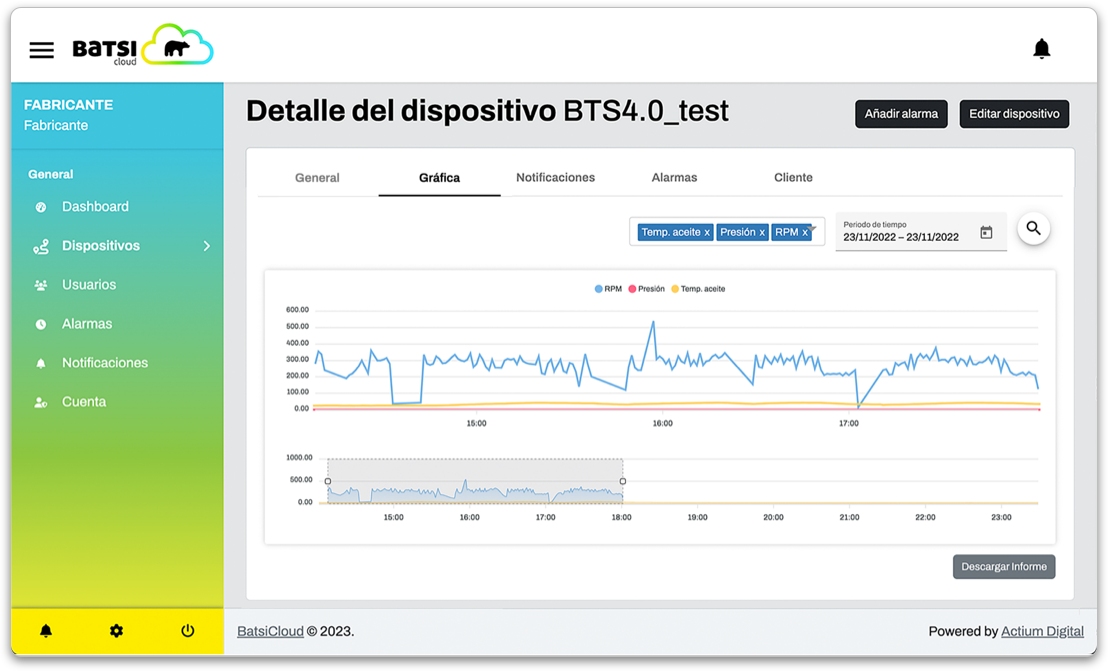Open the calendar date picker icon
Image resolution: width=1108 pixels, height=672 pixels.
coord(986,233)
